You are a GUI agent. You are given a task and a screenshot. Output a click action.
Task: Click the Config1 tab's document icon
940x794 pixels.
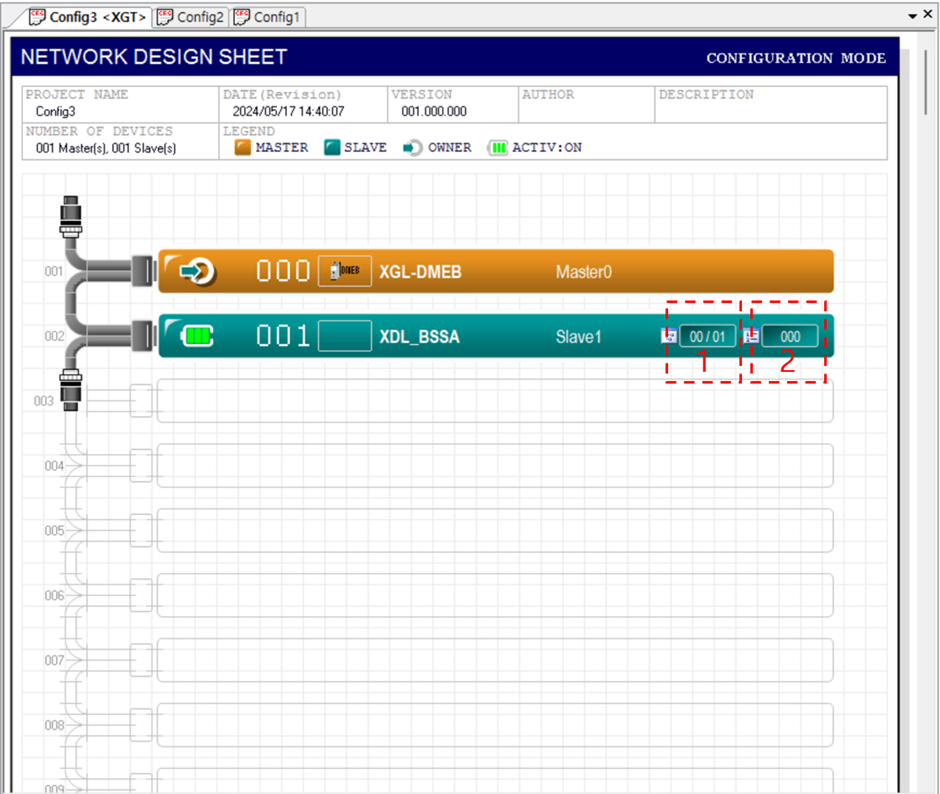coord(242,17)
